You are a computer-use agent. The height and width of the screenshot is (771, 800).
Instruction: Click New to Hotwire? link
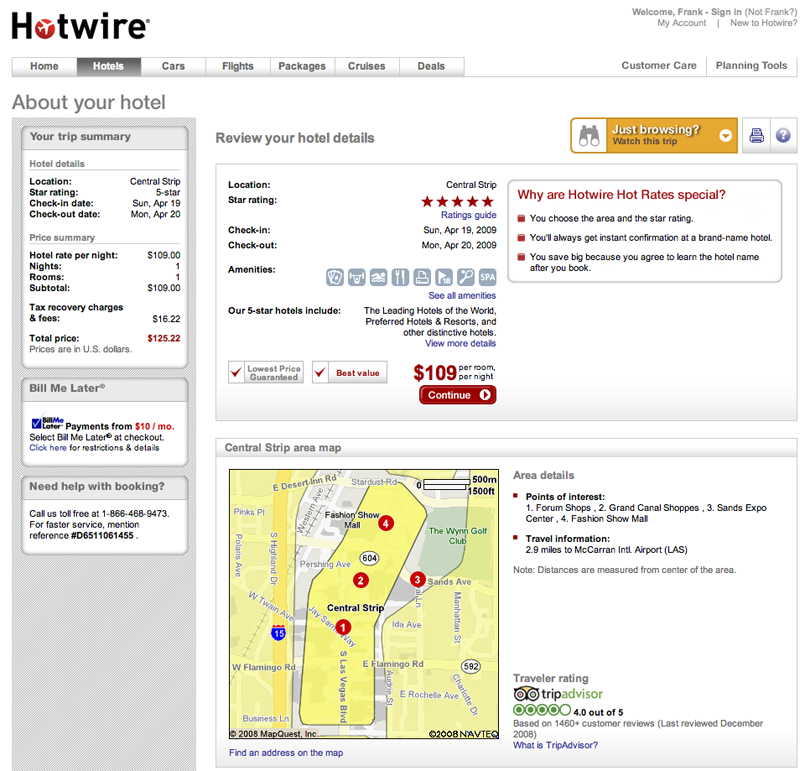[763, 23]
